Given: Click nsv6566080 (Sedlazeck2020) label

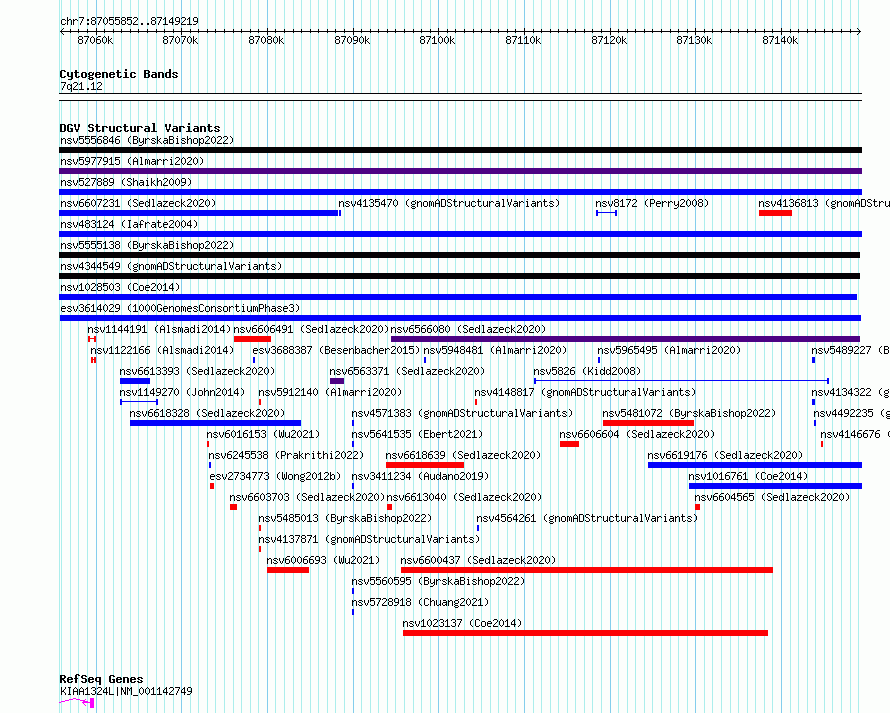Looking at the screenshot, I should point(468,329).
